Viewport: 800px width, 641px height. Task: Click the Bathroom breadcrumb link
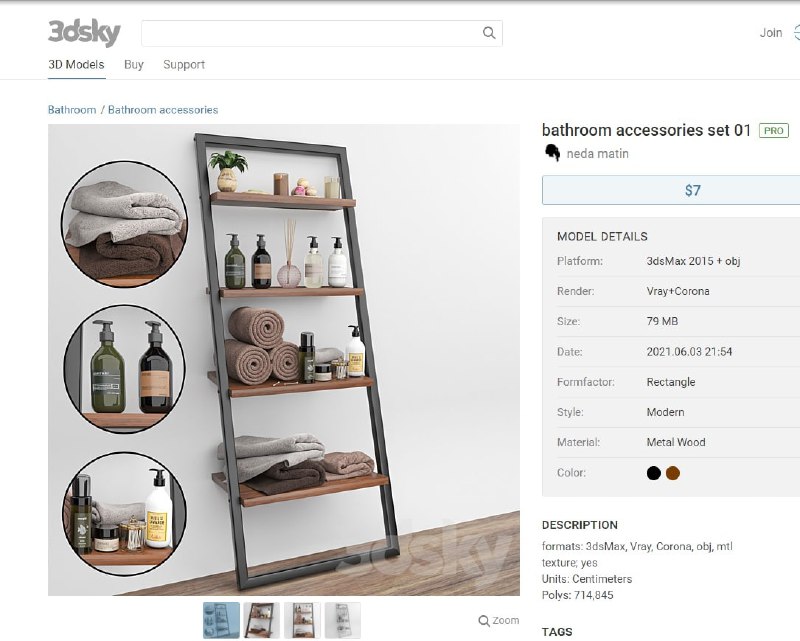(72, 110)
